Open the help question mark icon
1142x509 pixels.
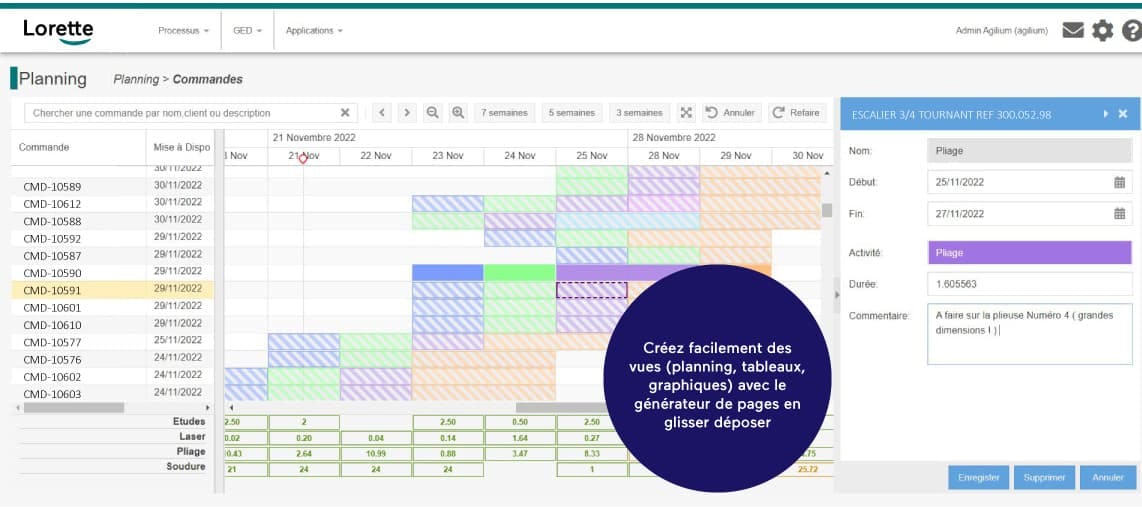[1132, 31]
